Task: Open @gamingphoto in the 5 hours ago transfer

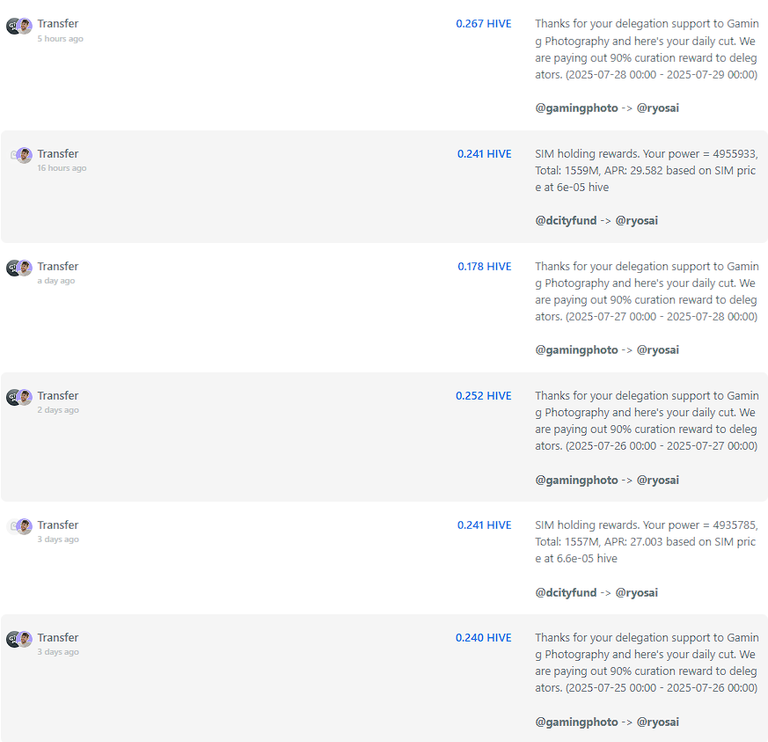Action: (x=576, y=108)
